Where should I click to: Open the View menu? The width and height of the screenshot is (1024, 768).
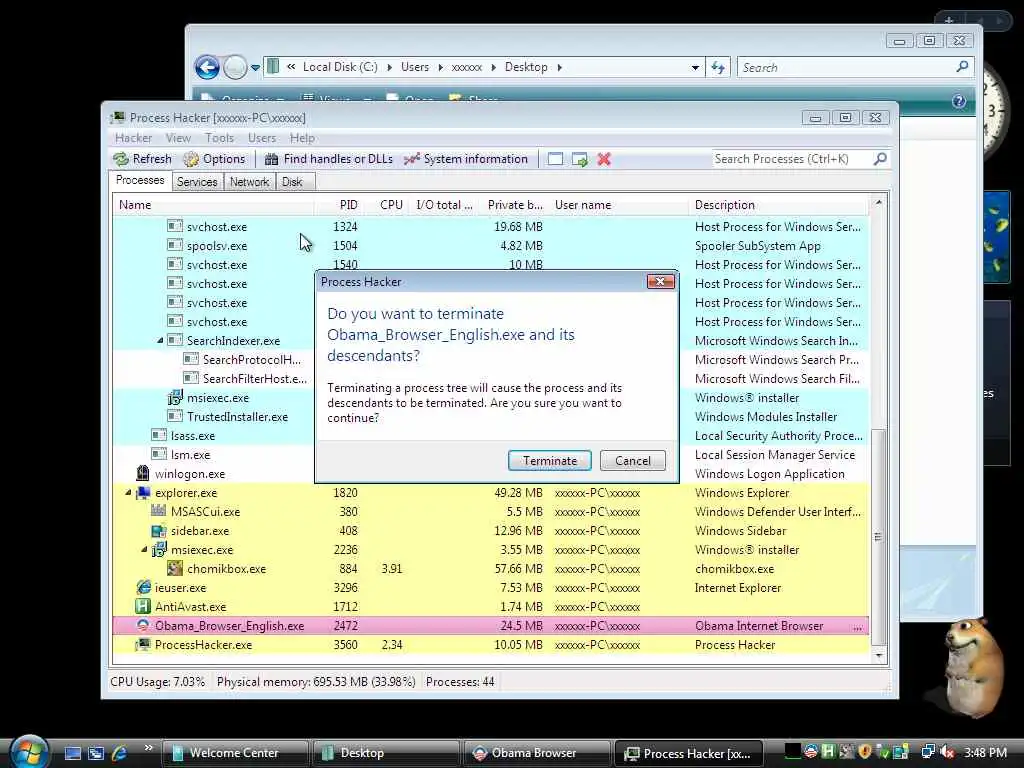tap(178, 138)
